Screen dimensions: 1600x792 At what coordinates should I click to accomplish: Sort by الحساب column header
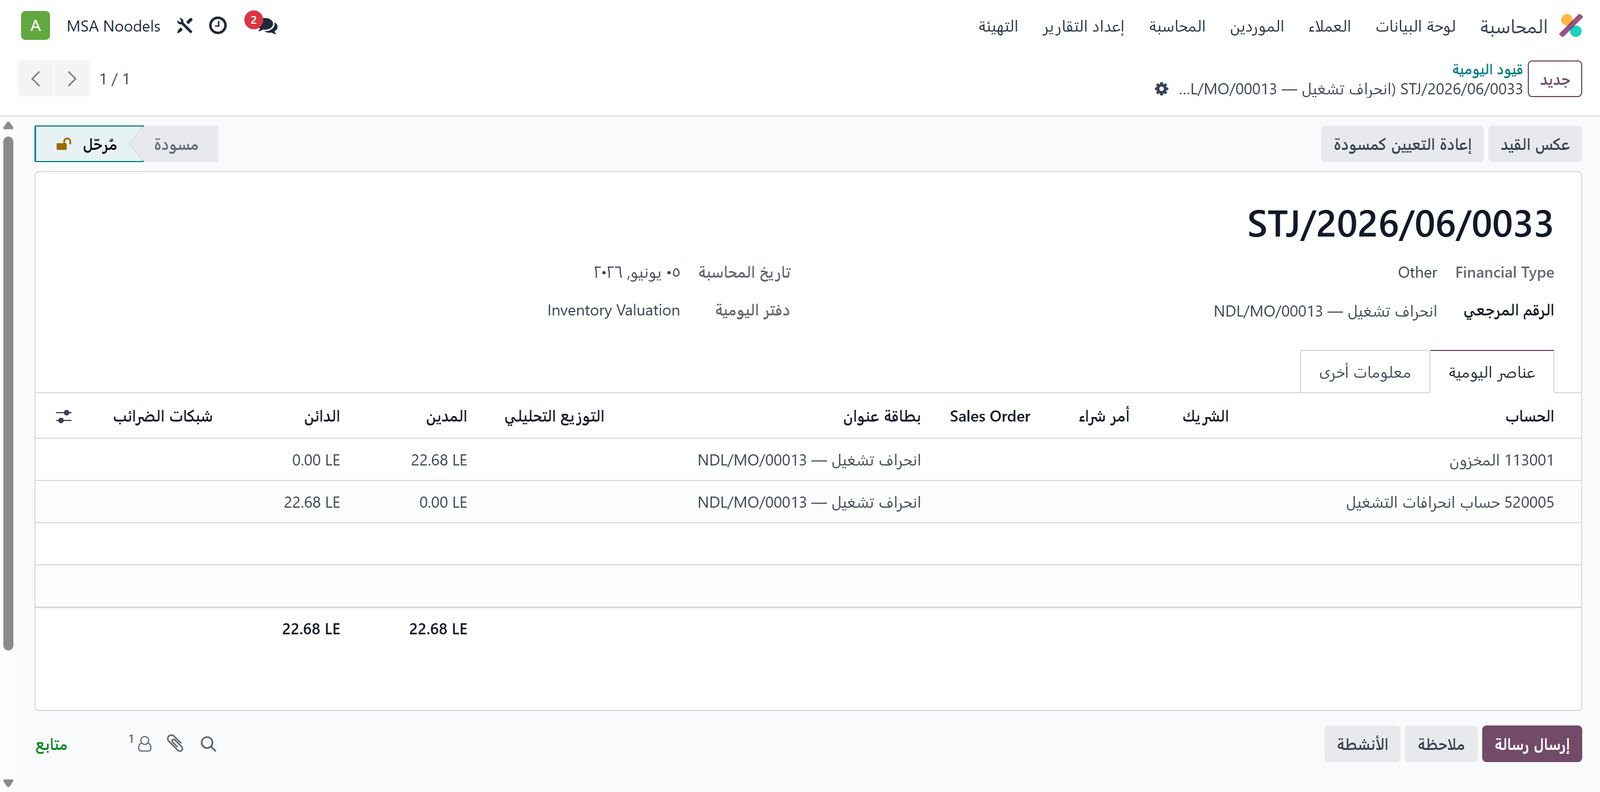tap(1530, 416)
